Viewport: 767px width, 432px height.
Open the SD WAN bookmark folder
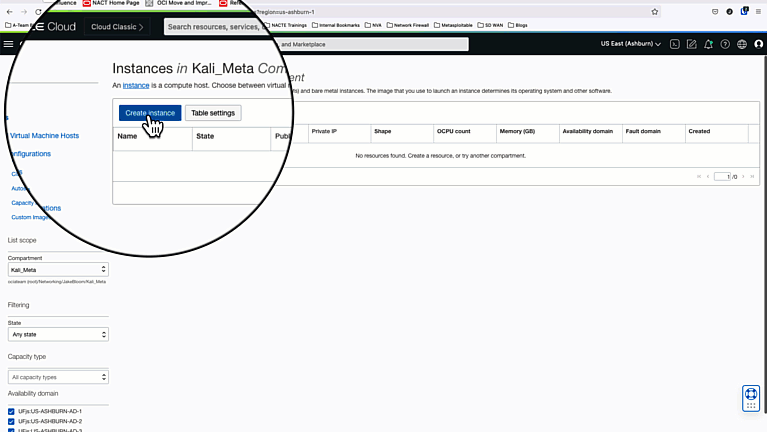pyautogui.click(x=490, y=25)
